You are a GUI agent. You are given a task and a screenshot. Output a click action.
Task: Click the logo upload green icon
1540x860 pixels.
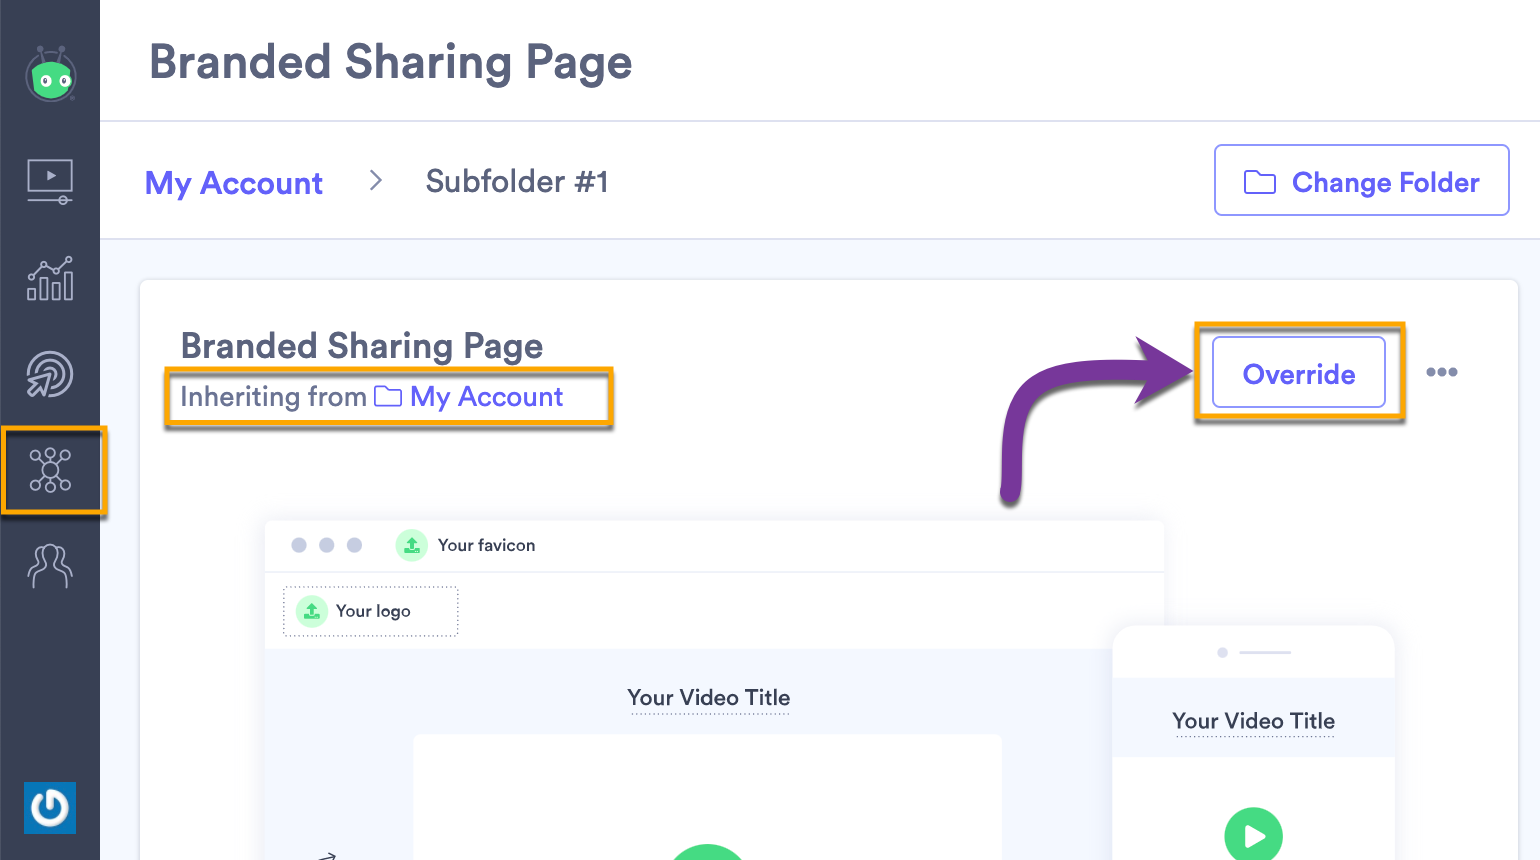(312, 611)
